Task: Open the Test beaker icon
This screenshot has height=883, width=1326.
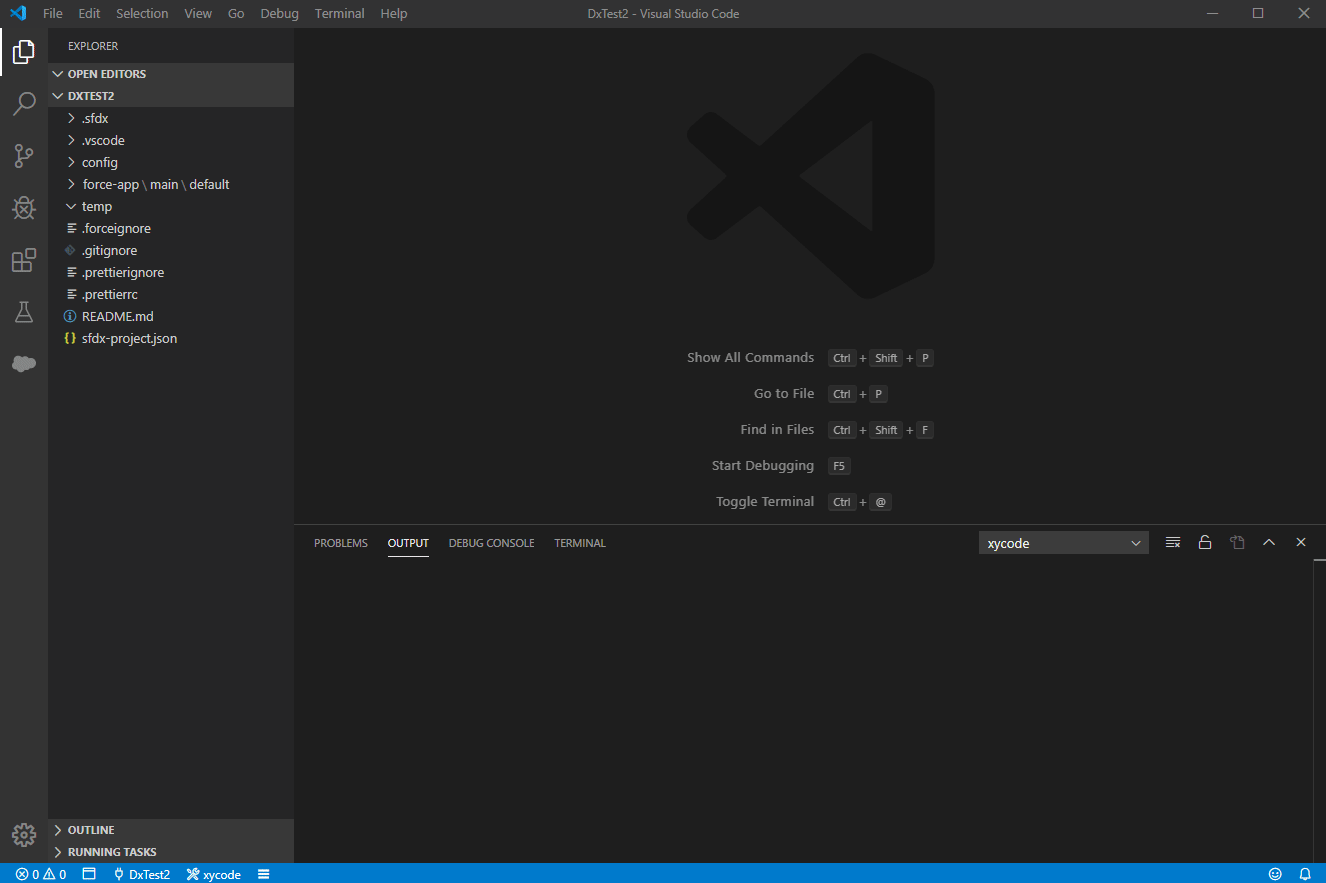Action: [x=24, y=312]
